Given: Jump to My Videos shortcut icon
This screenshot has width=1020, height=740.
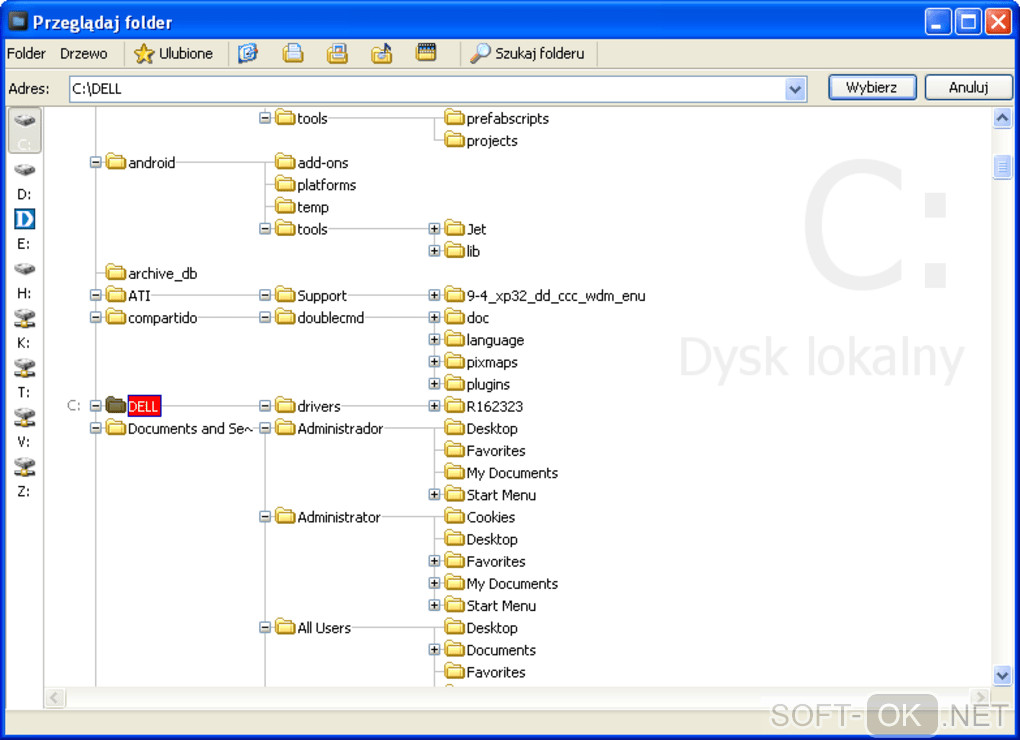Looking at the screenshot, I should pos(426,53).
